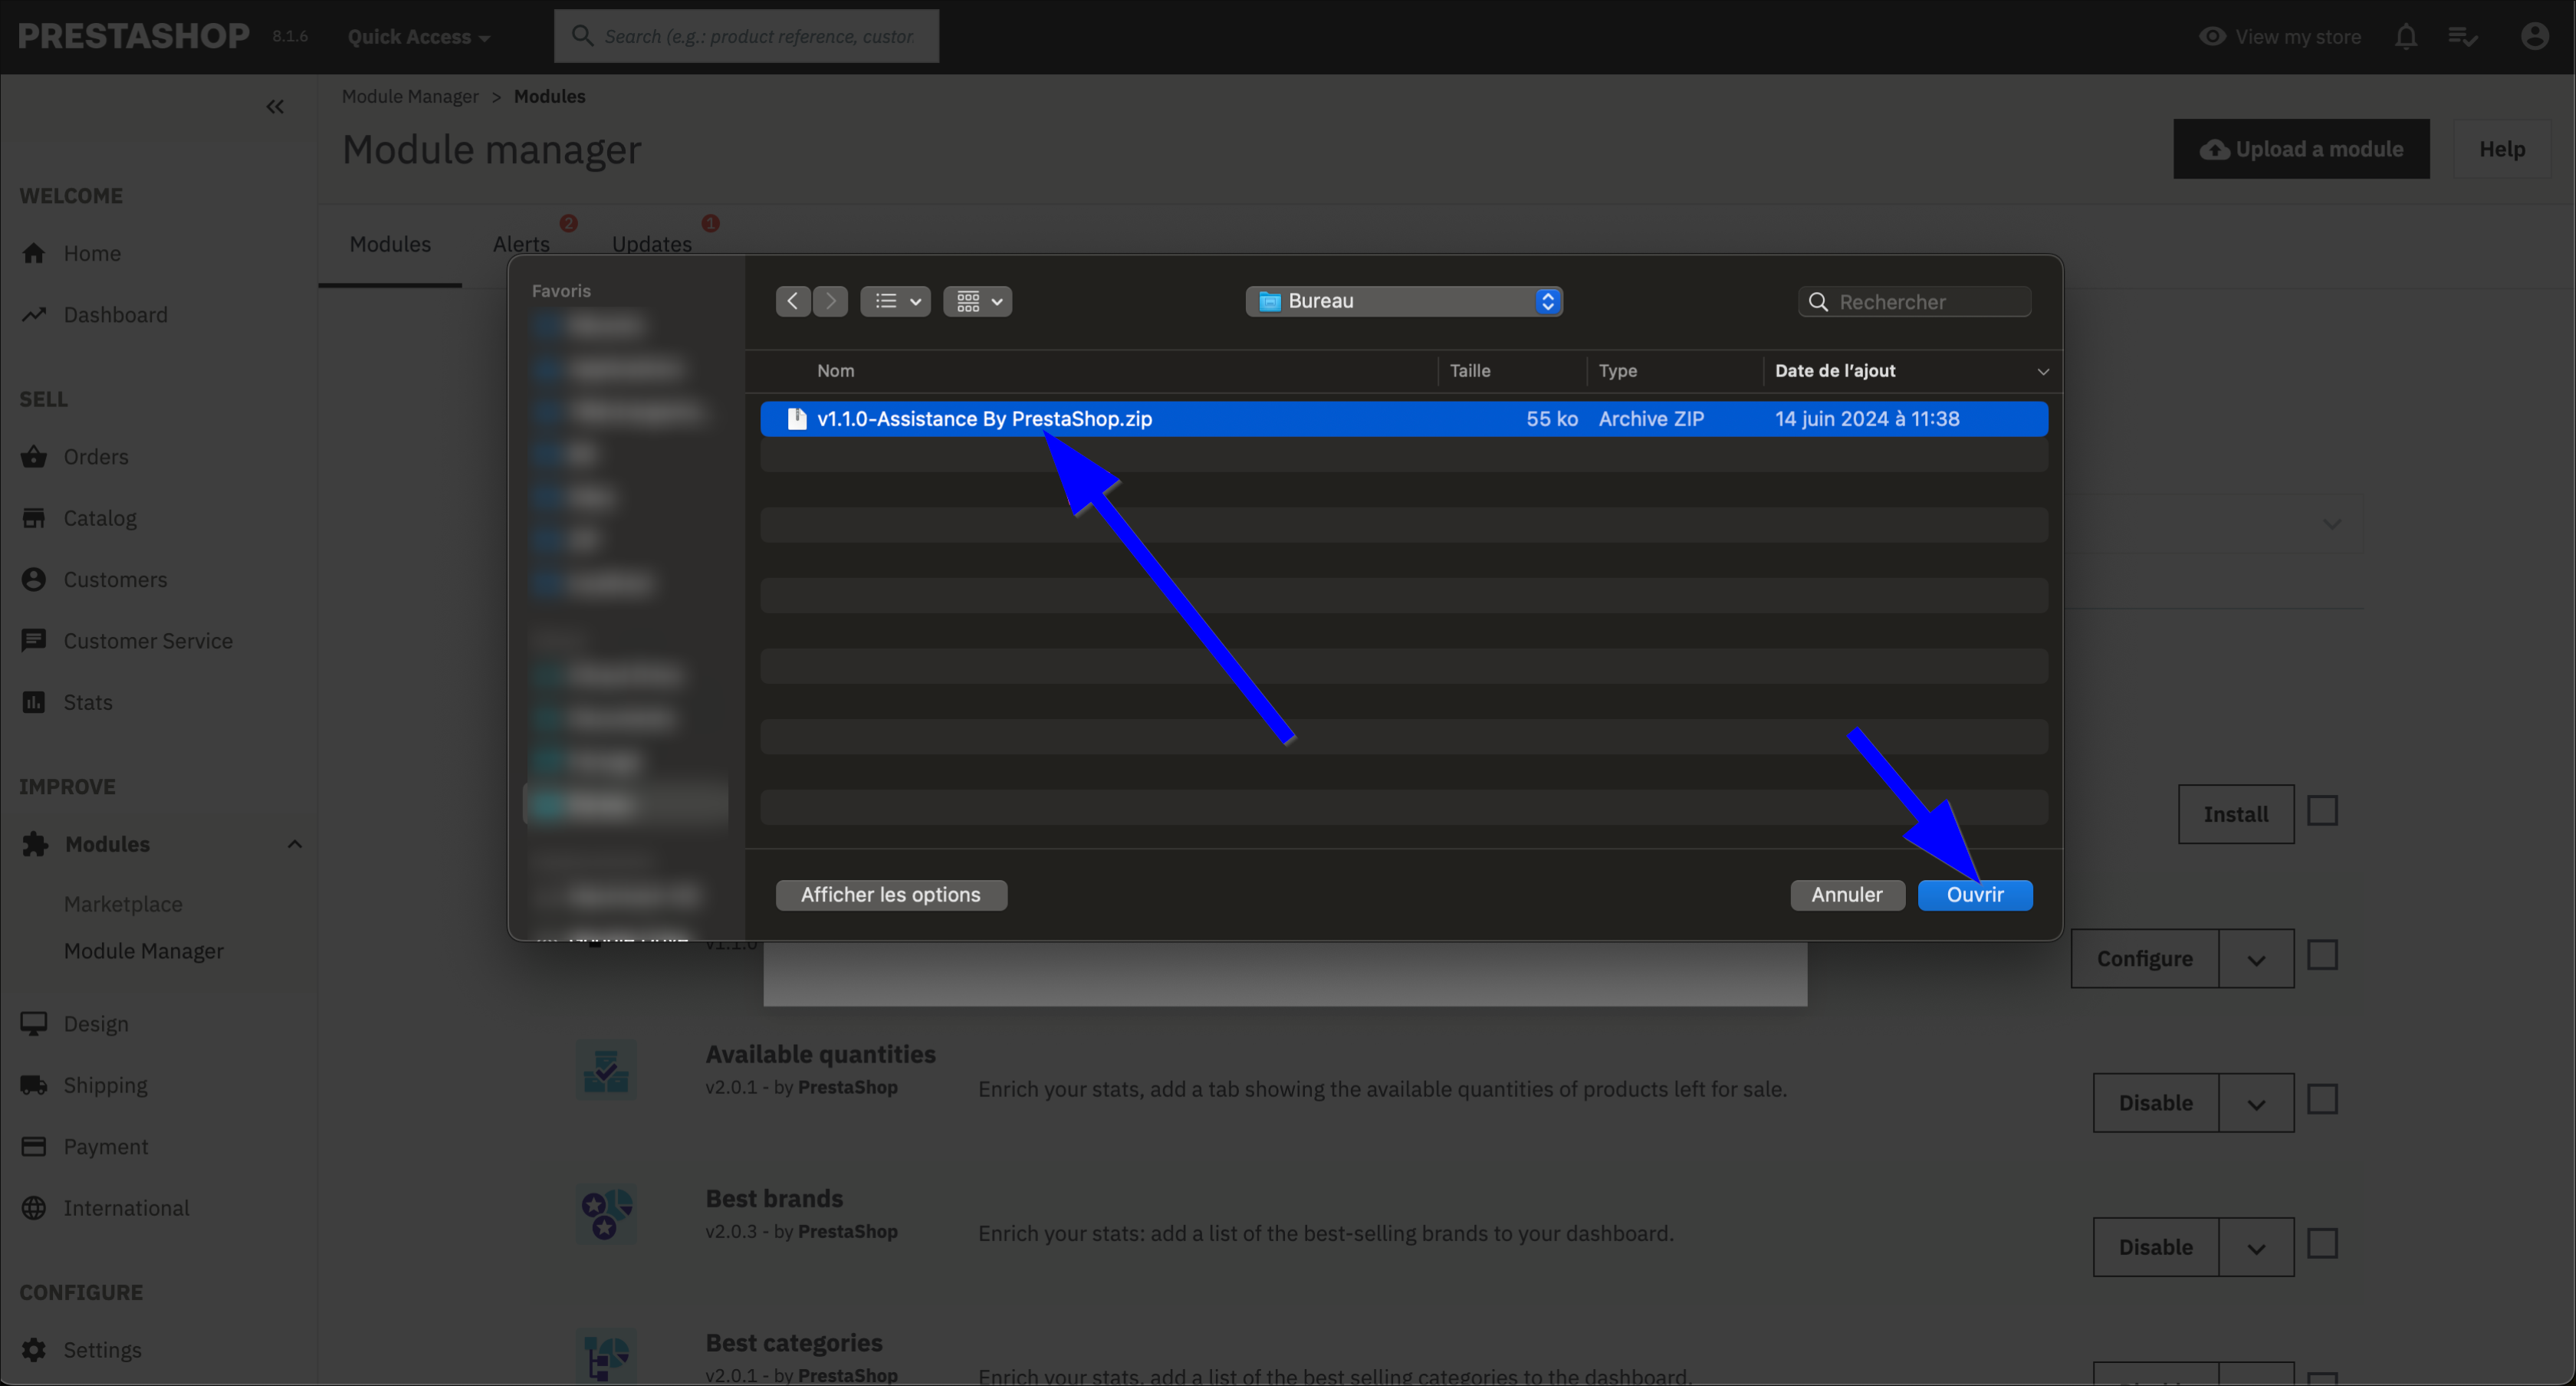Click Ouvrir to open the file
2576x1386 pixels.
(1975, 895)
